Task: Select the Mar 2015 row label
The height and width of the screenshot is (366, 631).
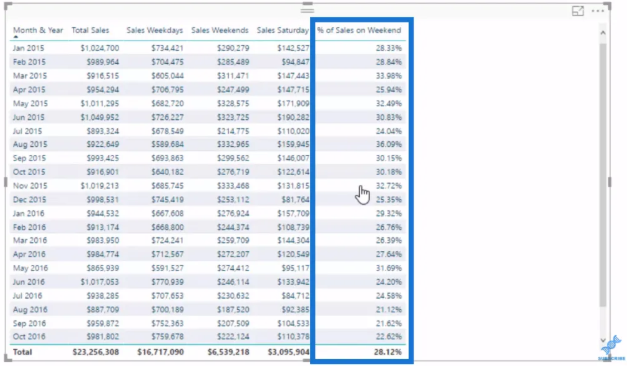Action: tap(30, 76)
